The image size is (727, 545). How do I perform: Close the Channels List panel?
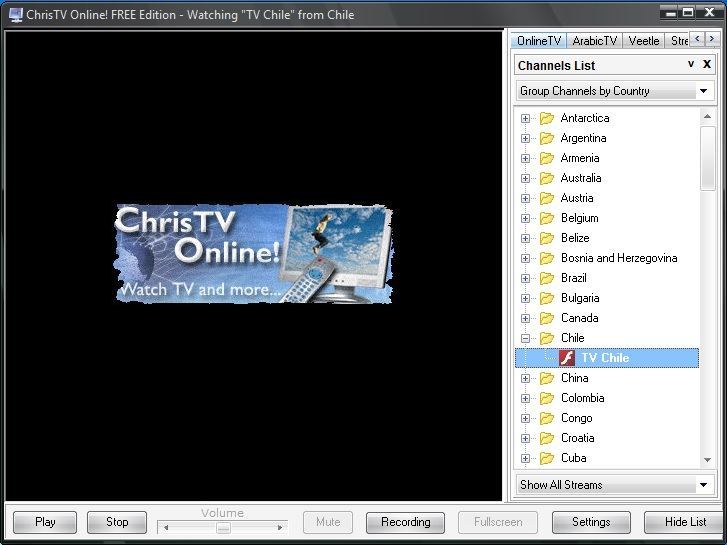(707, 64)
